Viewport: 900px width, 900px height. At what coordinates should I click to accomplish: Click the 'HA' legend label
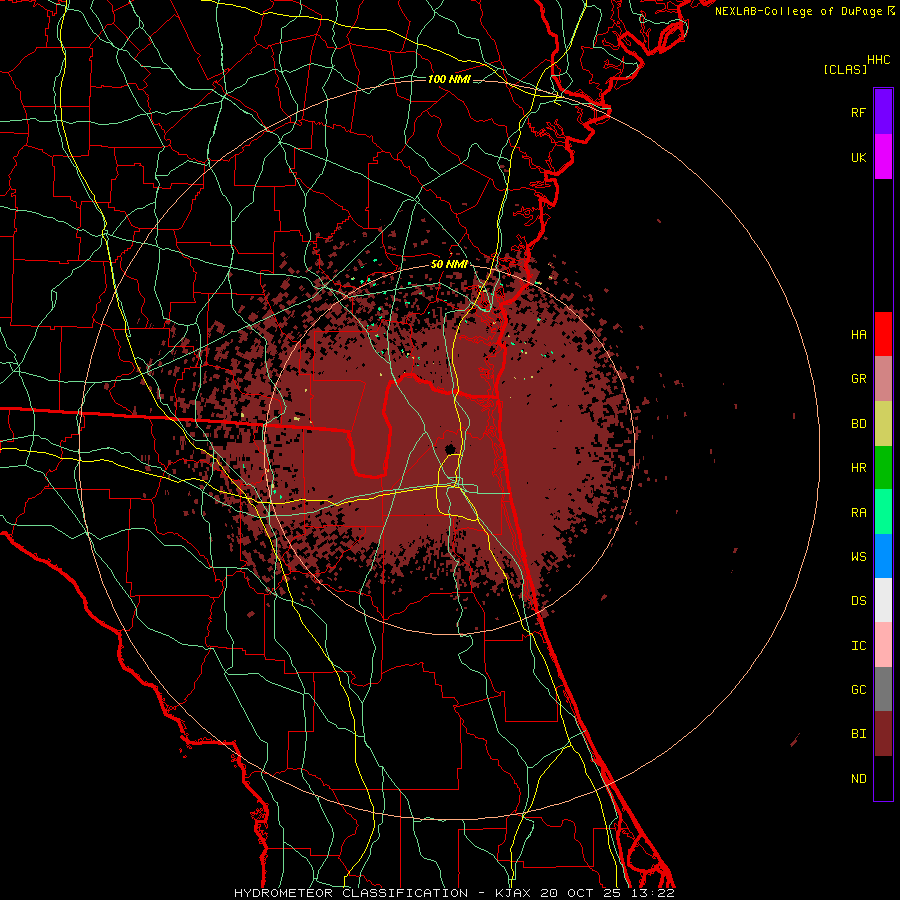click(858, 335)
